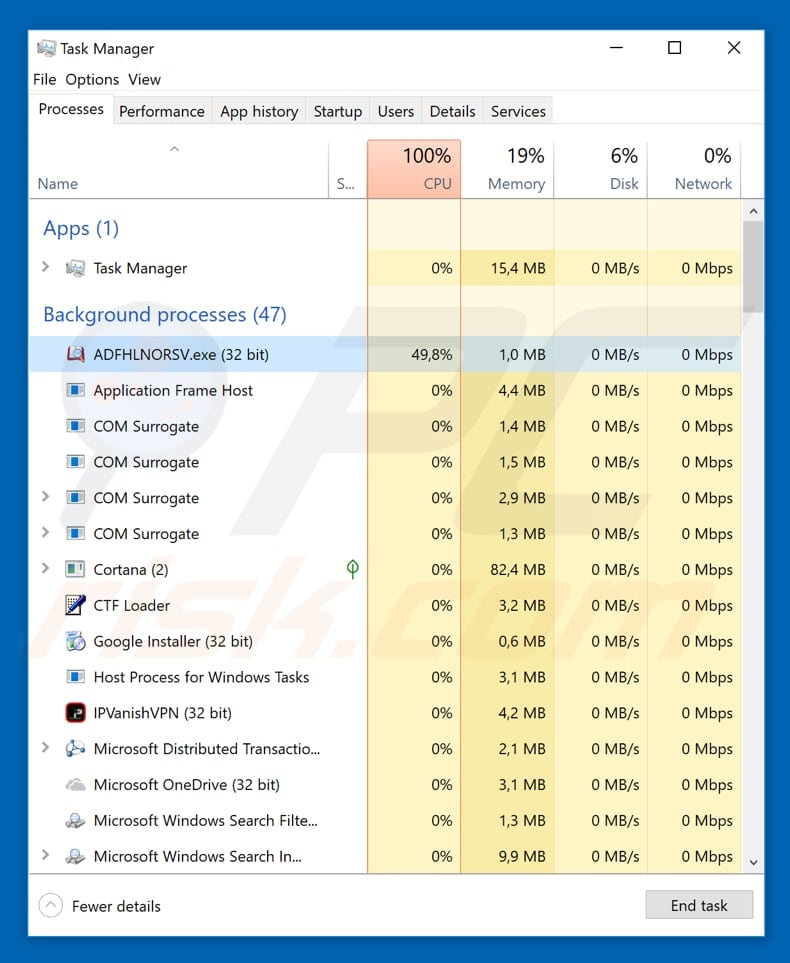Click the Microsoft Distributed Transaction icon

tap(75, 749)
